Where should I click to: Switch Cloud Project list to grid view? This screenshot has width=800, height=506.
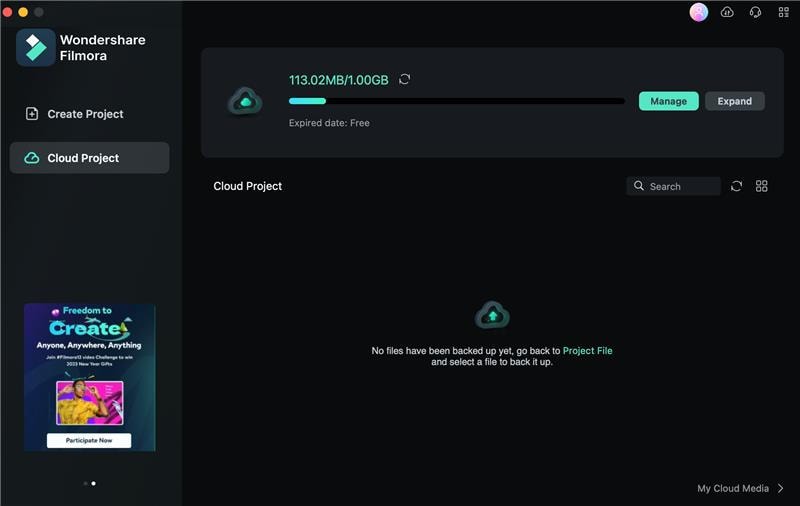(x=761, y=186)
